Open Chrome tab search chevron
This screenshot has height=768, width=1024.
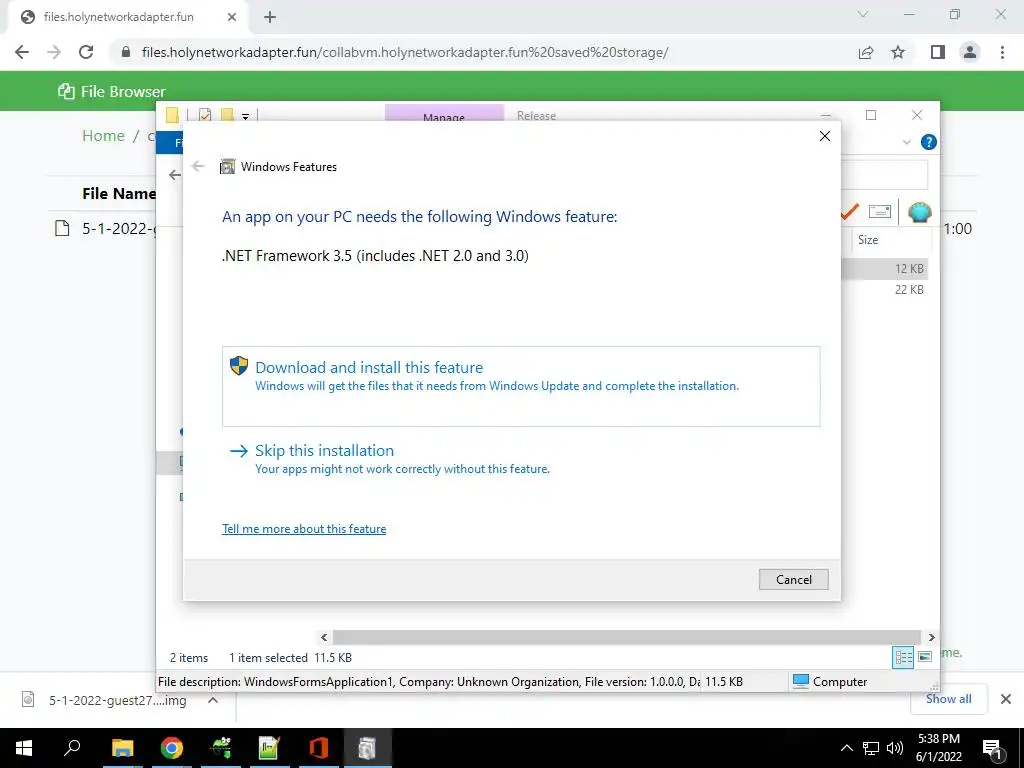(x=863, y=14)
